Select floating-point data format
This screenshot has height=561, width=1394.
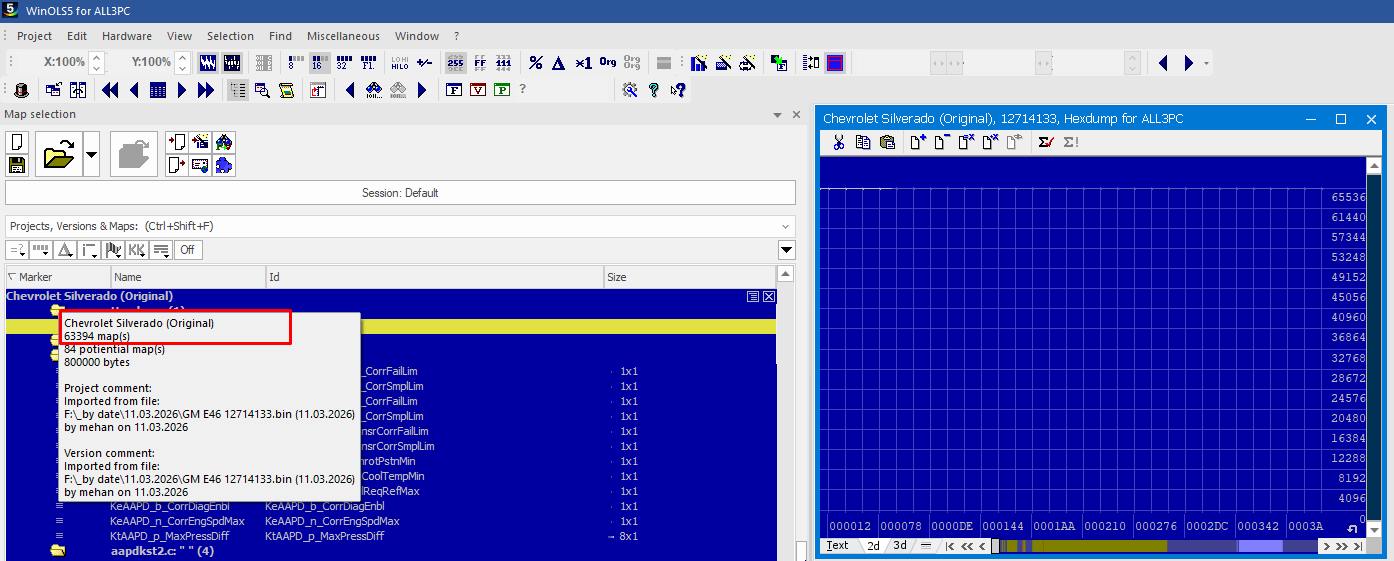pyautogui.click(x=367, y=62)
